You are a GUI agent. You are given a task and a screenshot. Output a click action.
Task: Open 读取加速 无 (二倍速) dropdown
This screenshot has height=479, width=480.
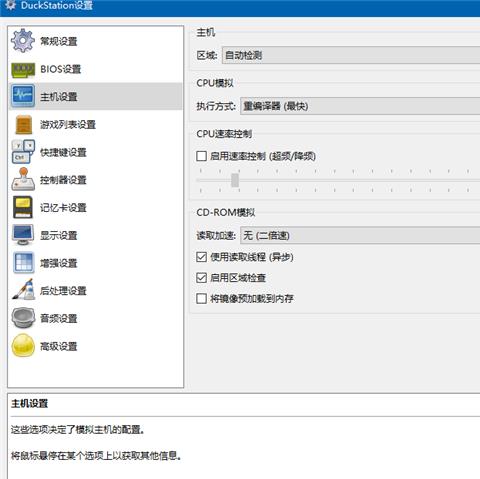(360, 235)
